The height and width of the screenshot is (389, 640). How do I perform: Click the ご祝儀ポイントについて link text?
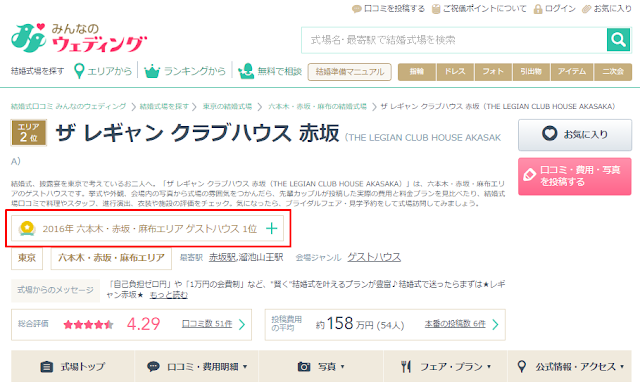click(x=485, y=9)
